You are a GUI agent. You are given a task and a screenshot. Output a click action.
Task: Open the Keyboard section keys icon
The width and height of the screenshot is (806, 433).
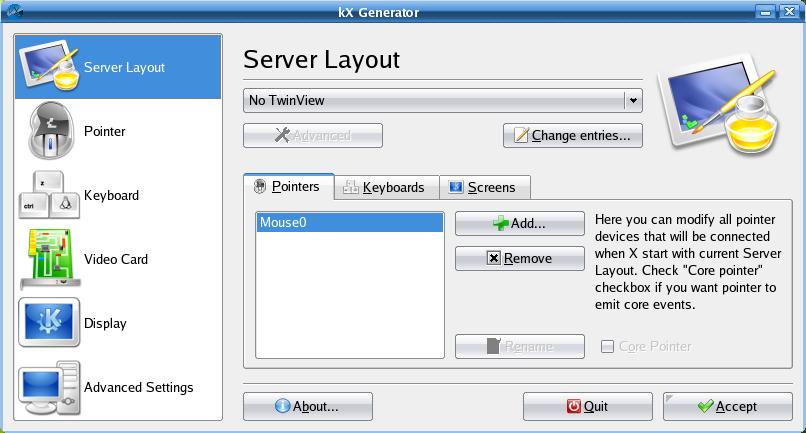click(x=49, y=195)
